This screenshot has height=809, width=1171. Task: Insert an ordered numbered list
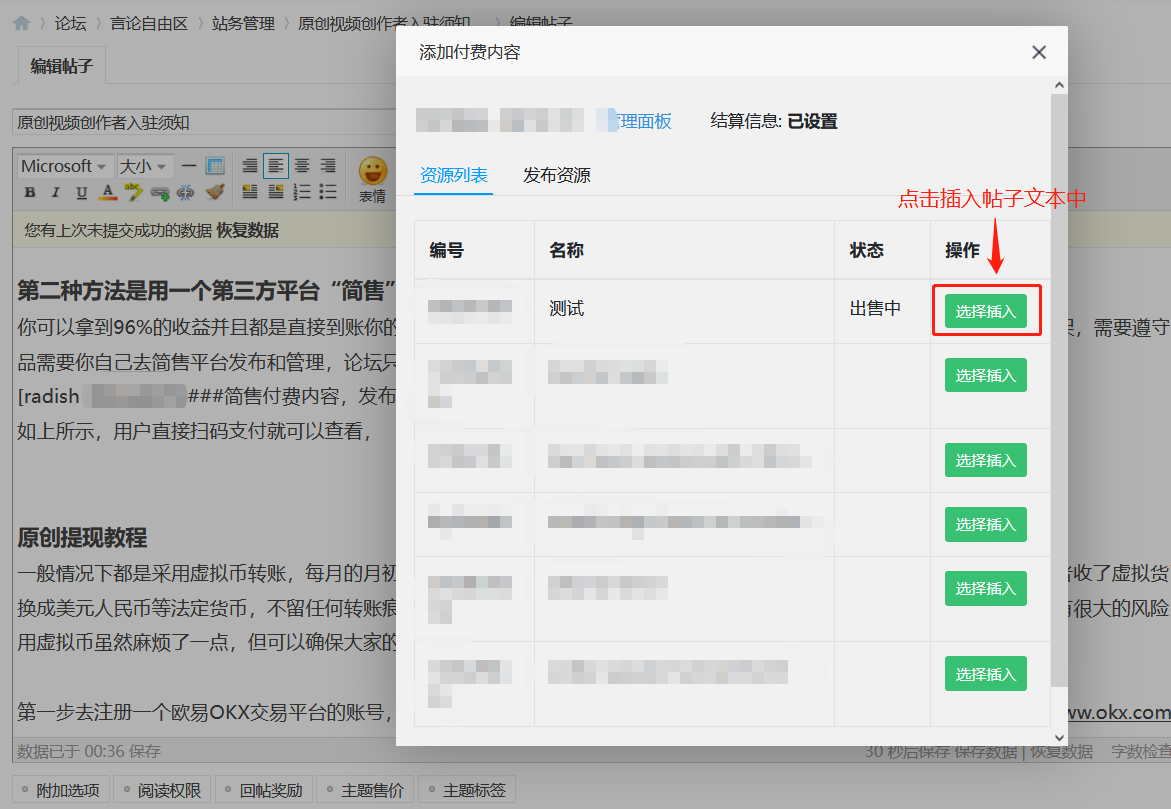click(x=301, y=192)
